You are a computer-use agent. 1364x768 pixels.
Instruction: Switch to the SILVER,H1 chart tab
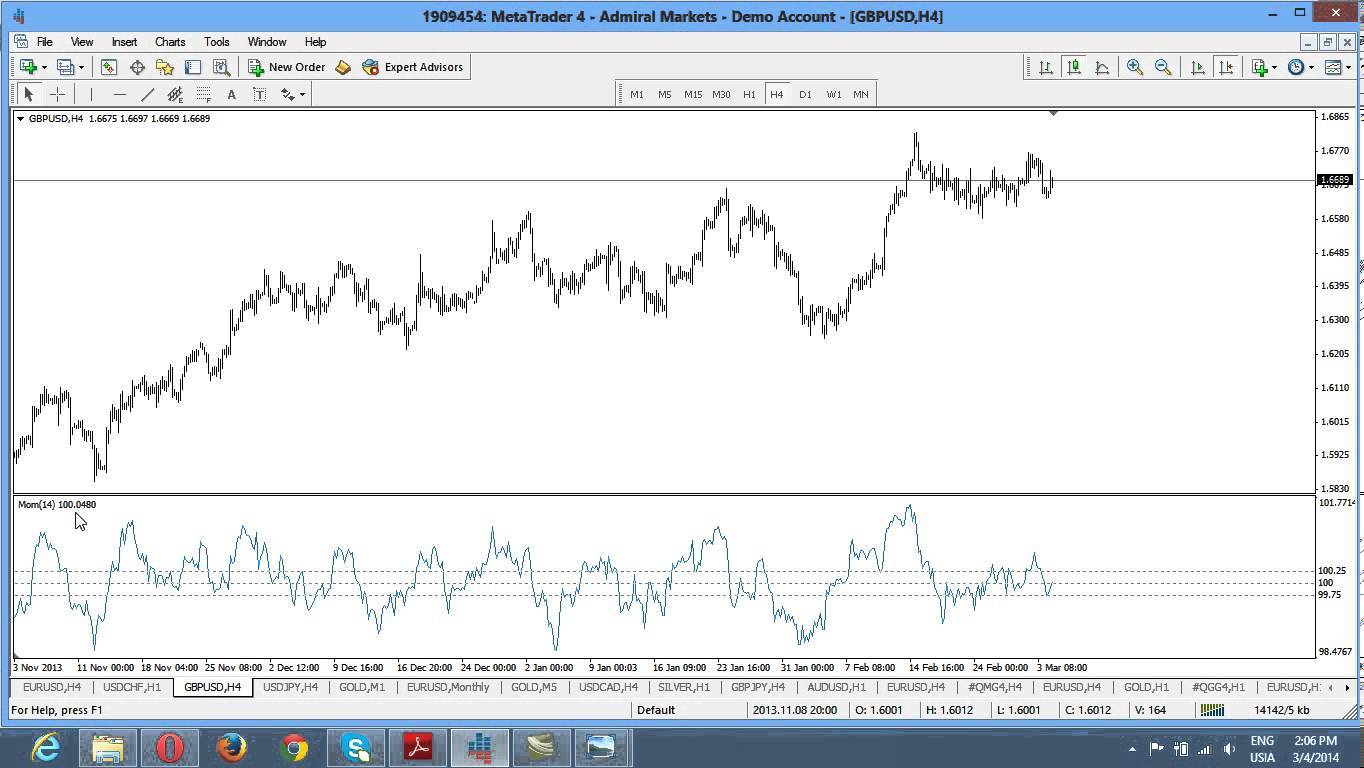684,687
